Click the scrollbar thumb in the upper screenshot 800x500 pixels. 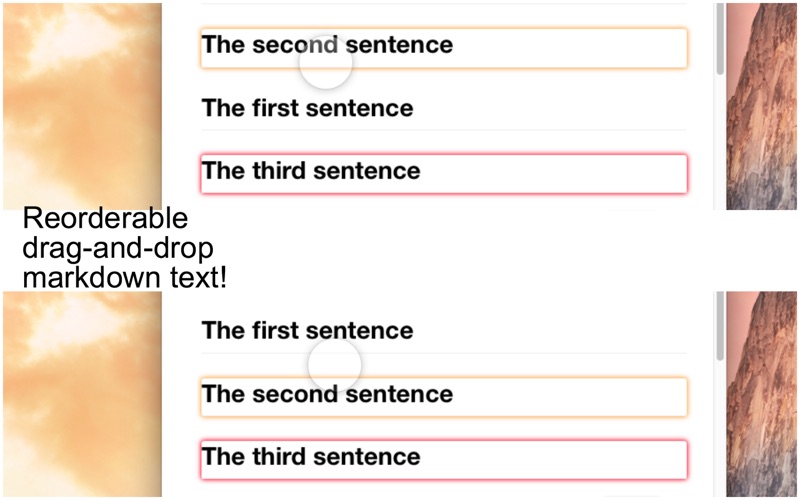pyautogui.click(x=720, y=39)
